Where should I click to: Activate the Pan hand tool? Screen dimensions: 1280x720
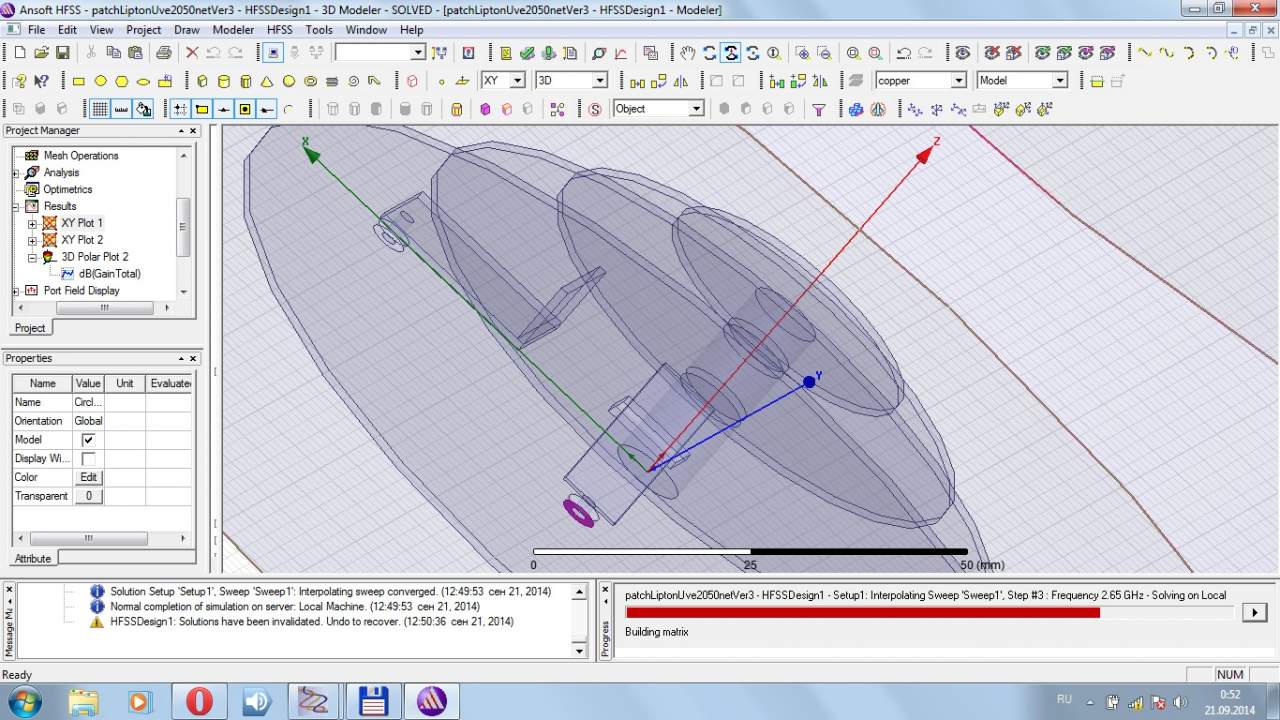point(687,53)
